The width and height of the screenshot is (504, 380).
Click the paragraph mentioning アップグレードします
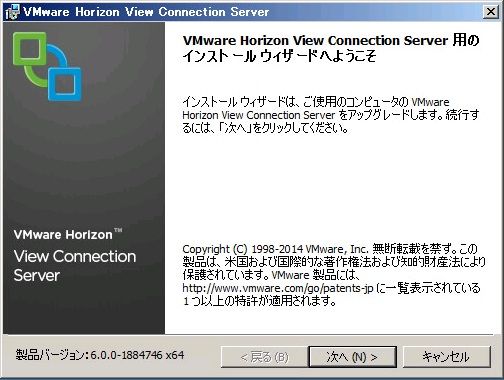coord(331,115)
